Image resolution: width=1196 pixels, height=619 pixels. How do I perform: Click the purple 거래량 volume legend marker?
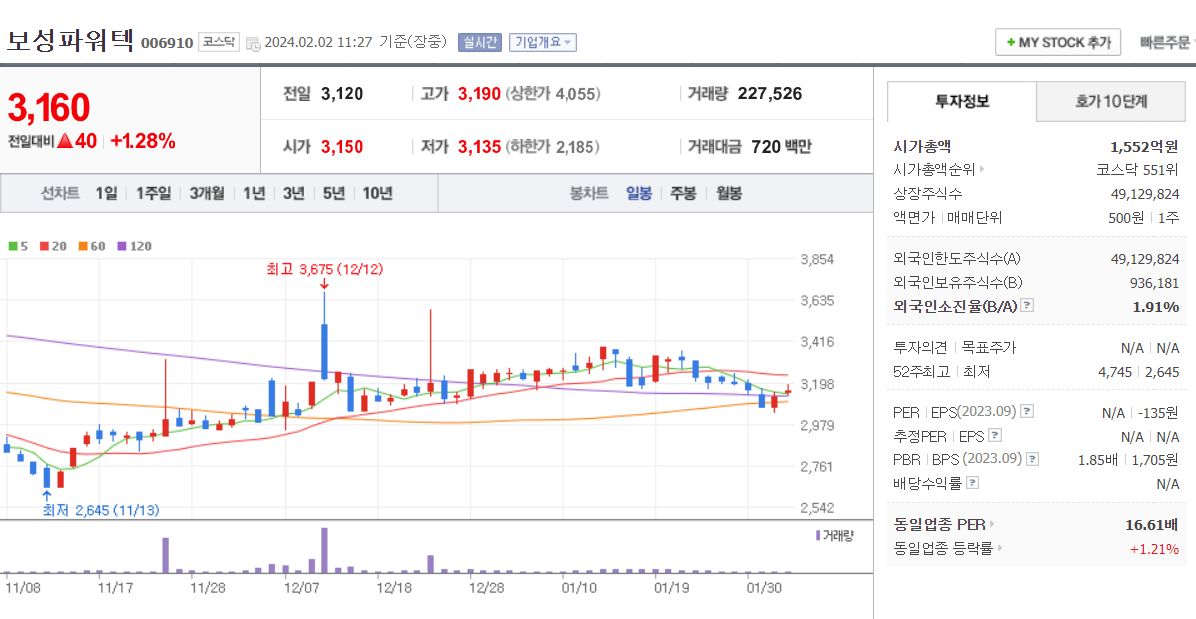pos(818,535)
